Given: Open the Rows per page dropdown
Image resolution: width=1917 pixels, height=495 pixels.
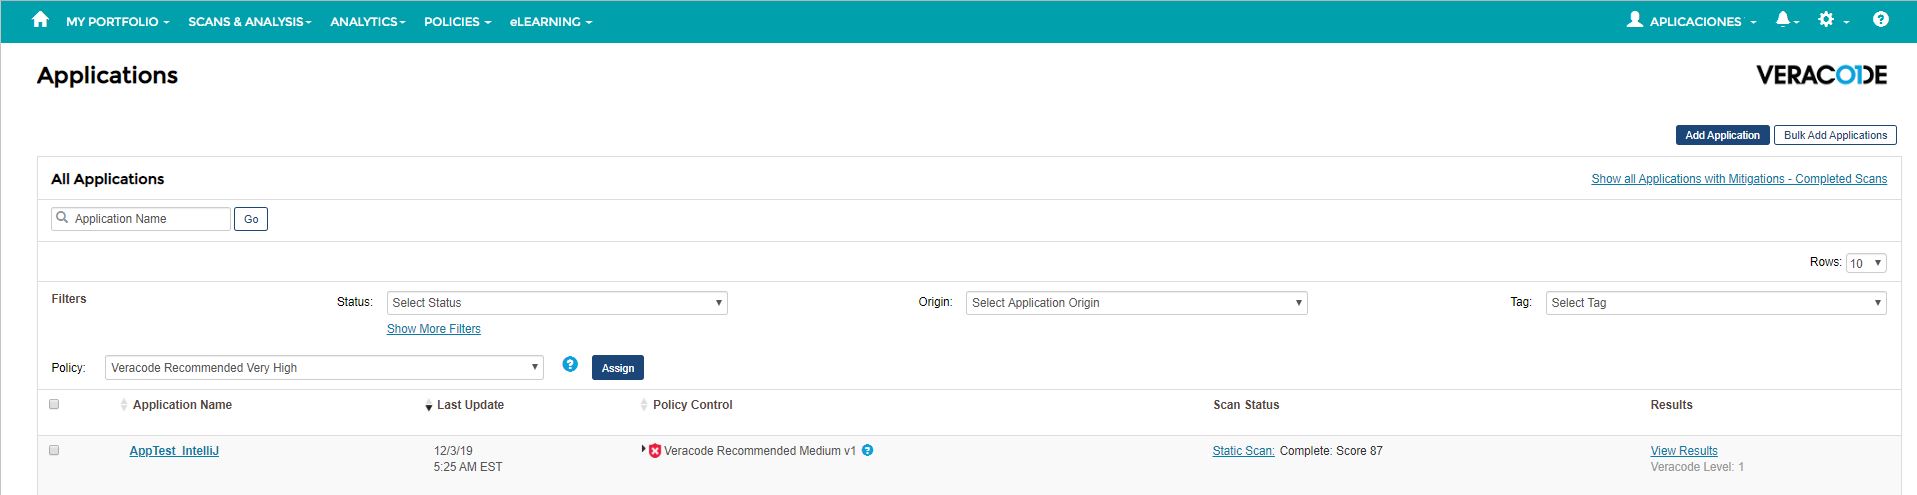Looking at the screenshot, I should click(1866, 263).
